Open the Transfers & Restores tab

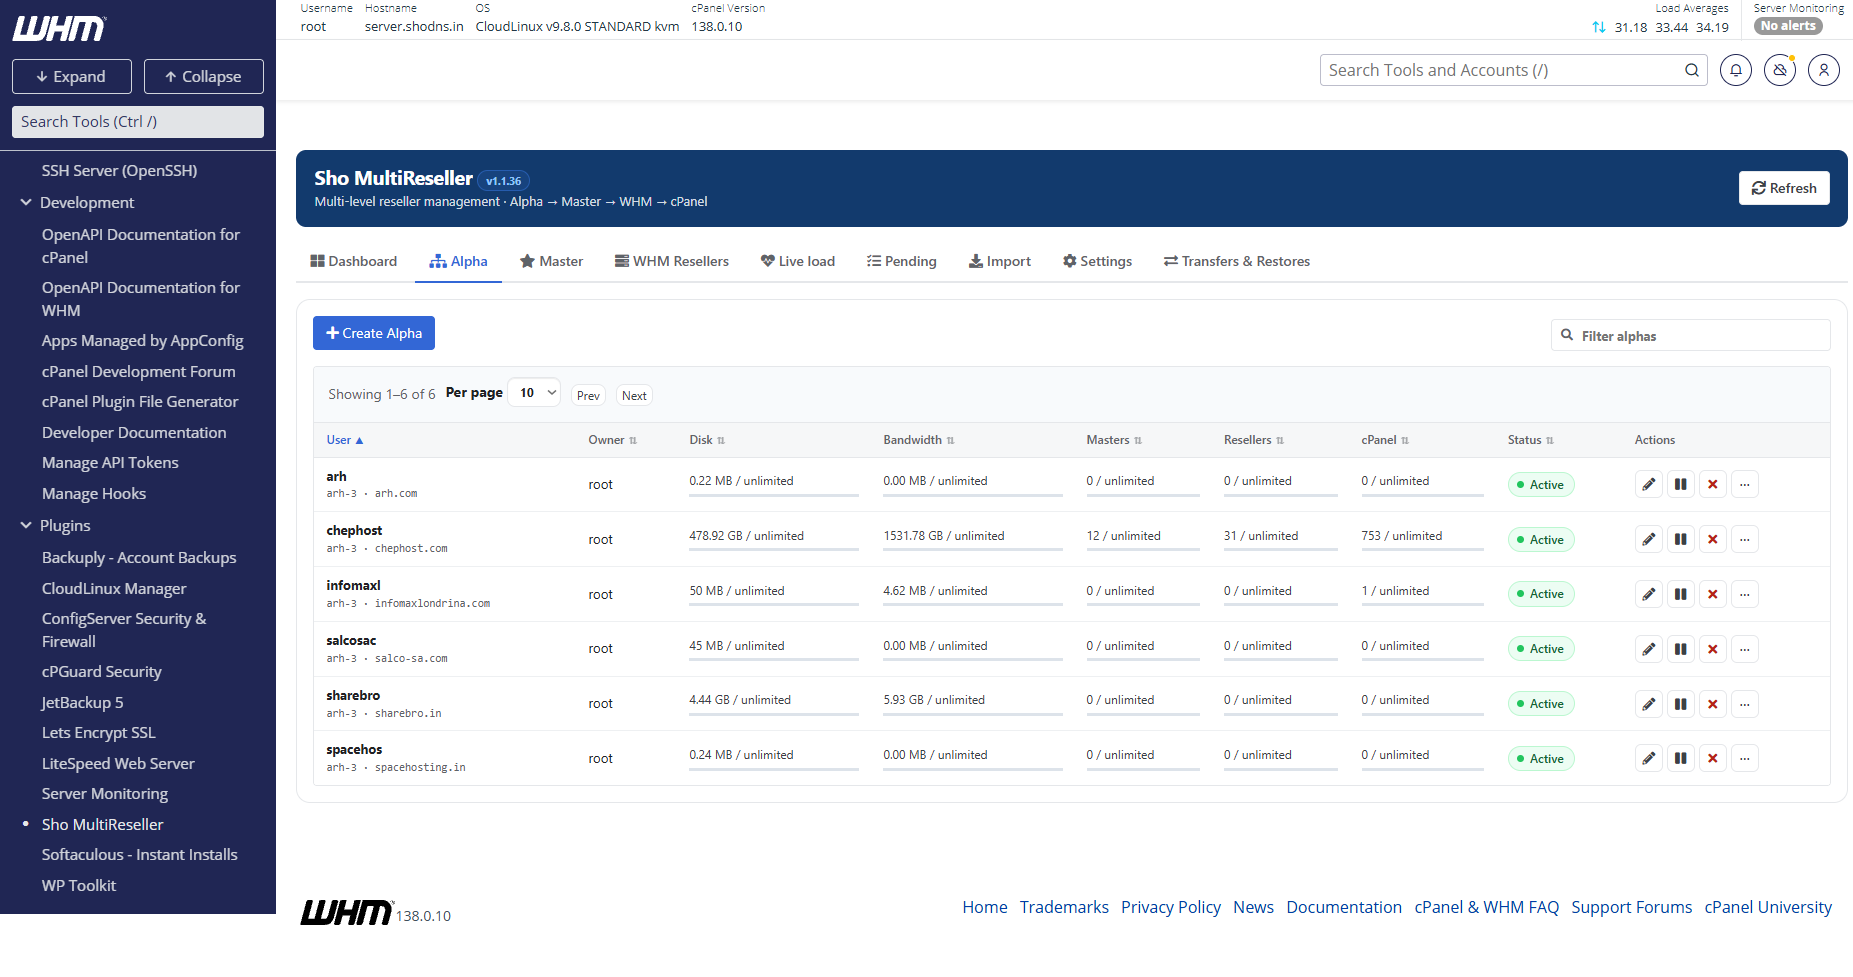click(1237, 261)
